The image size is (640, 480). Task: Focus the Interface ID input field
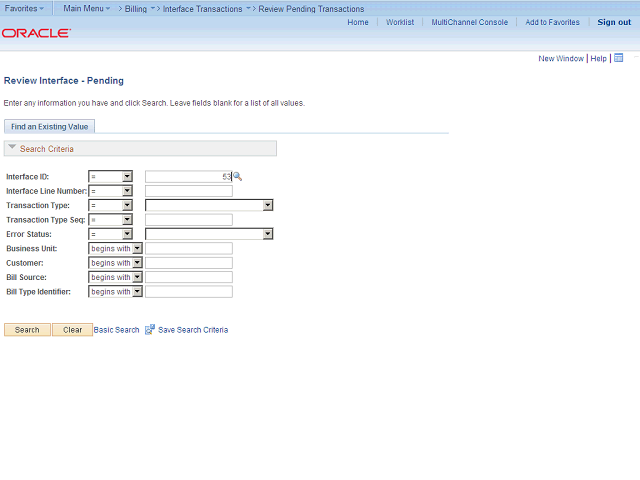[189, 176]
